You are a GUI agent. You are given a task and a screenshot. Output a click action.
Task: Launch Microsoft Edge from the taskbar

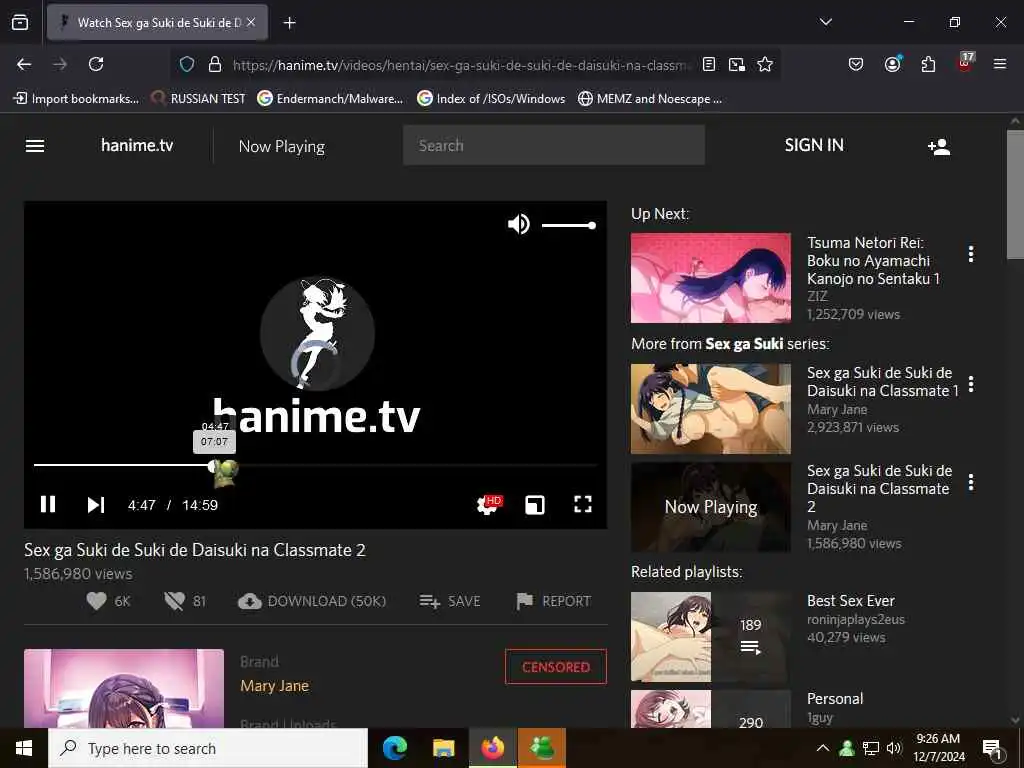(394, 748)
